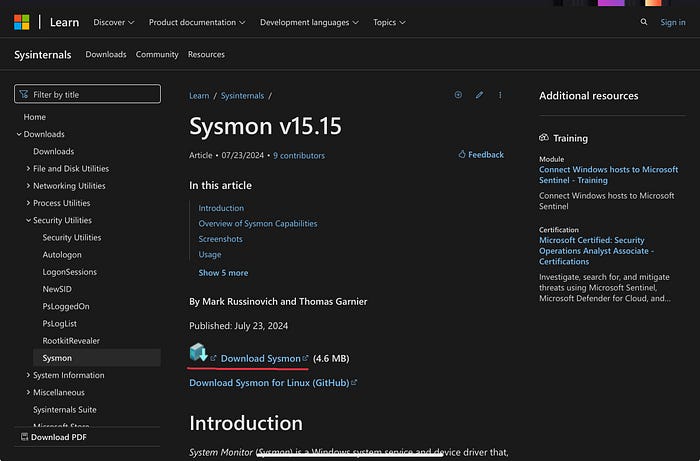Click the add to collection plus icon

pos(458,95)
